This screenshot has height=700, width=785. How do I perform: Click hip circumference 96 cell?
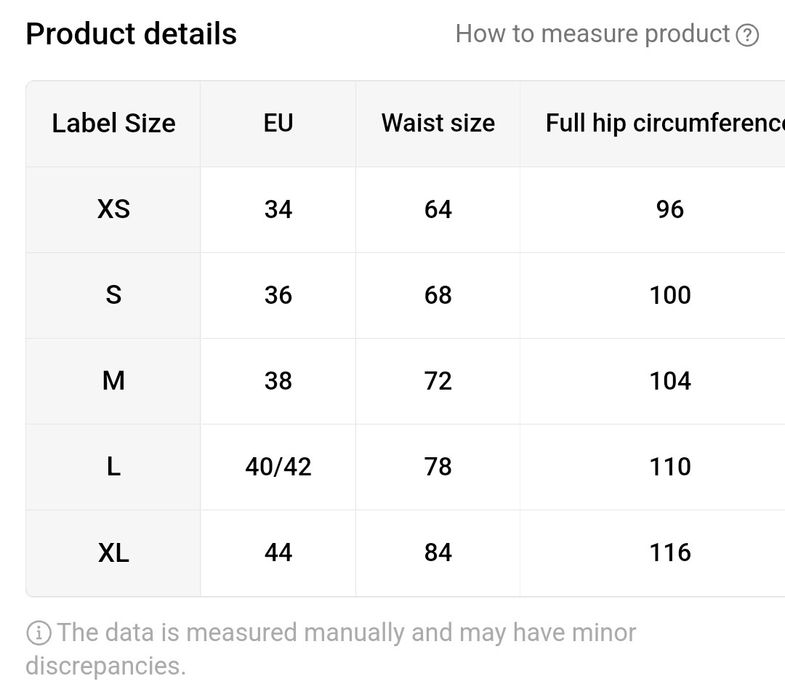[x=670, y=210]
